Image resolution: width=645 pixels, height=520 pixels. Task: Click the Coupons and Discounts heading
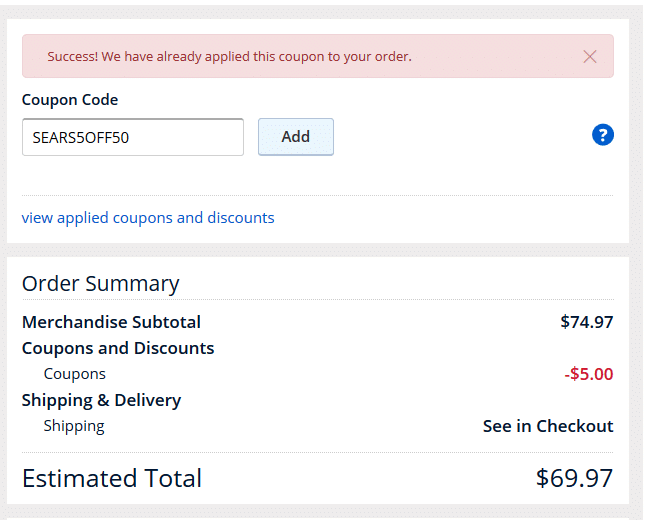pos(118,348)
